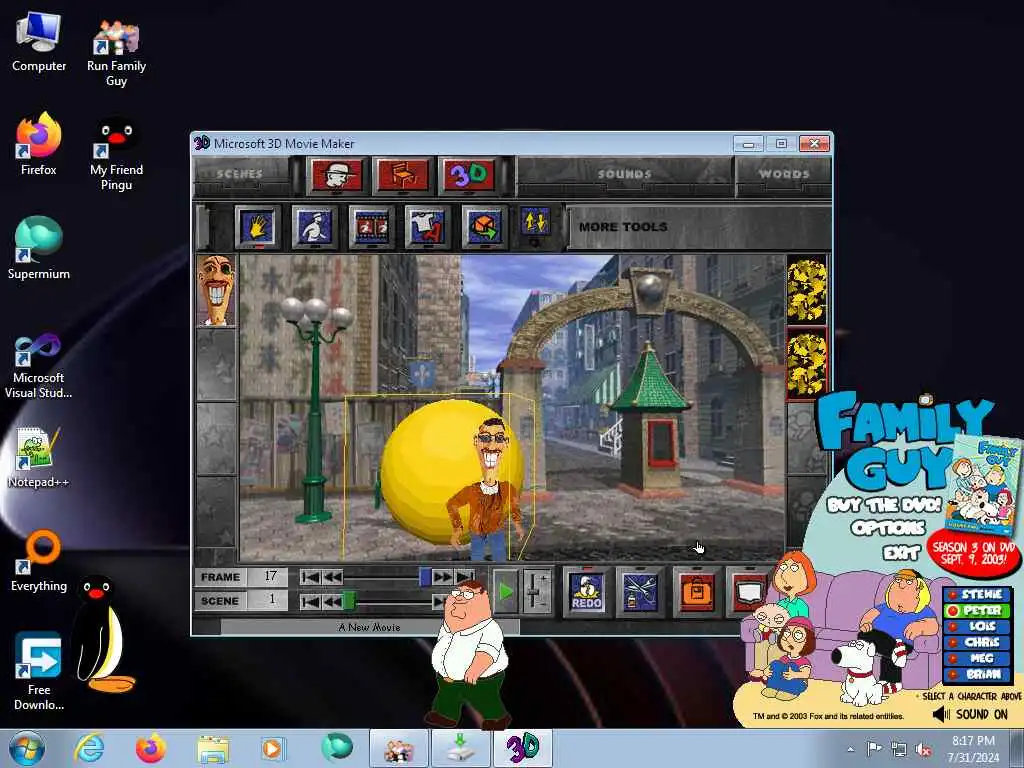1024x768 pixels.
Task: Select the costume changer shirt tool
Action: pos(427,227)
